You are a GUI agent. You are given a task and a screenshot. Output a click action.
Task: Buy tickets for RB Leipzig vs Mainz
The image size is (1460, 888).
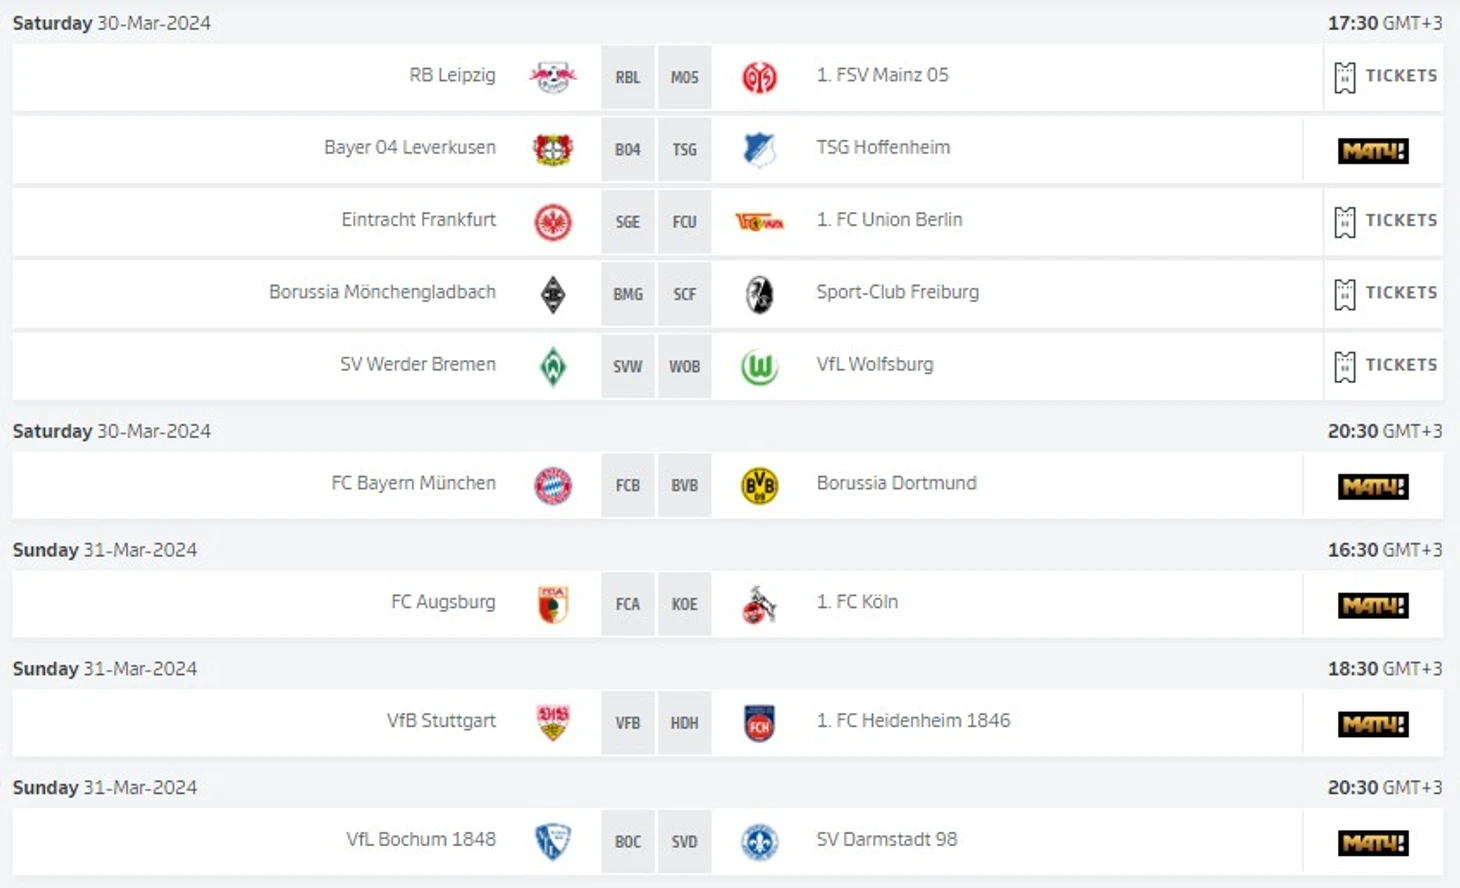click(x=1385, y=76)
